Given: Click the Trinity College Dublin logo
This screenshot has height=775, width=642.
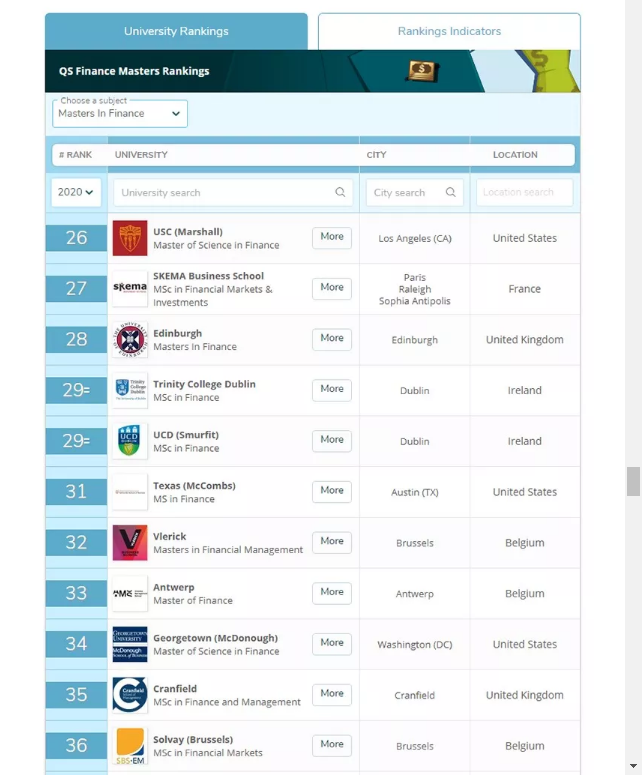Looking at the screenshot, I should (130, 390).
